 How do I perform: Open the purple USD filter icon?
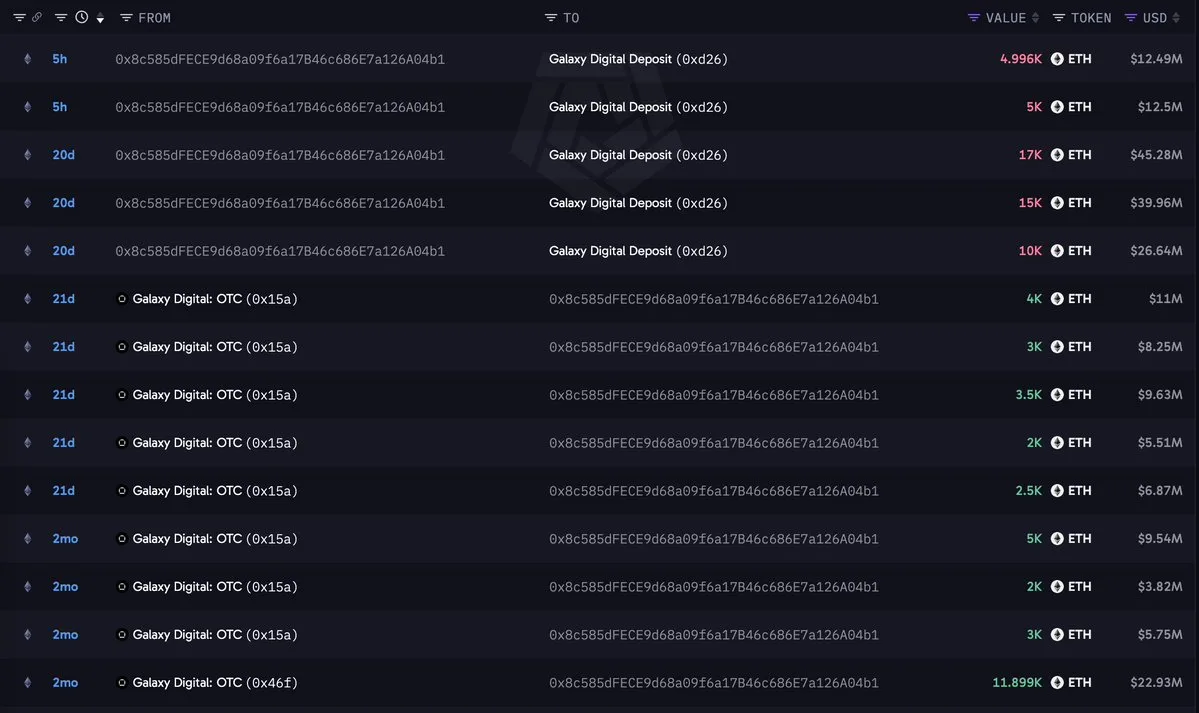click(x=1130, y=18)
